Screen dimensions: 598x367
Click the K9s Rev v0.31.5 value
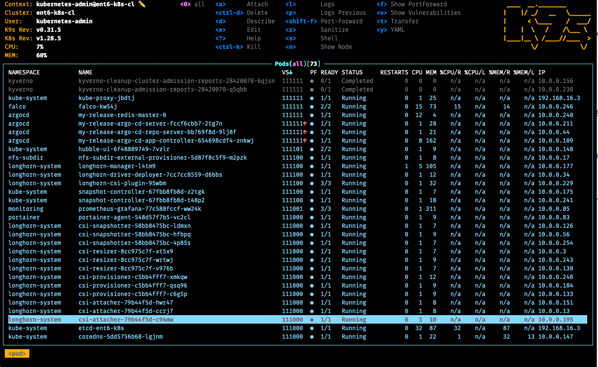48,30
